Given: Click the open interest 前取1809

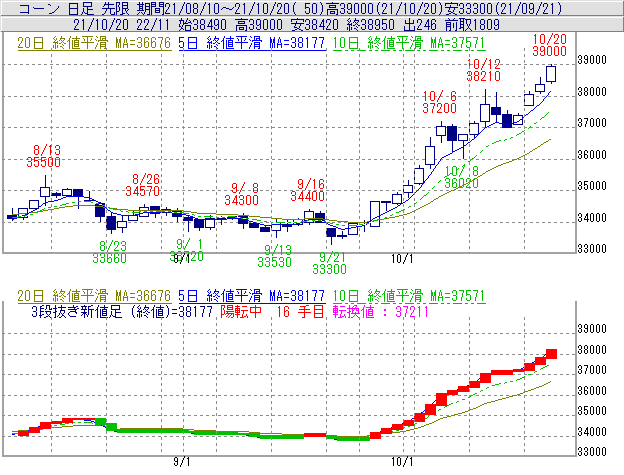Looking at the screenshot, I should pos(472,25).
